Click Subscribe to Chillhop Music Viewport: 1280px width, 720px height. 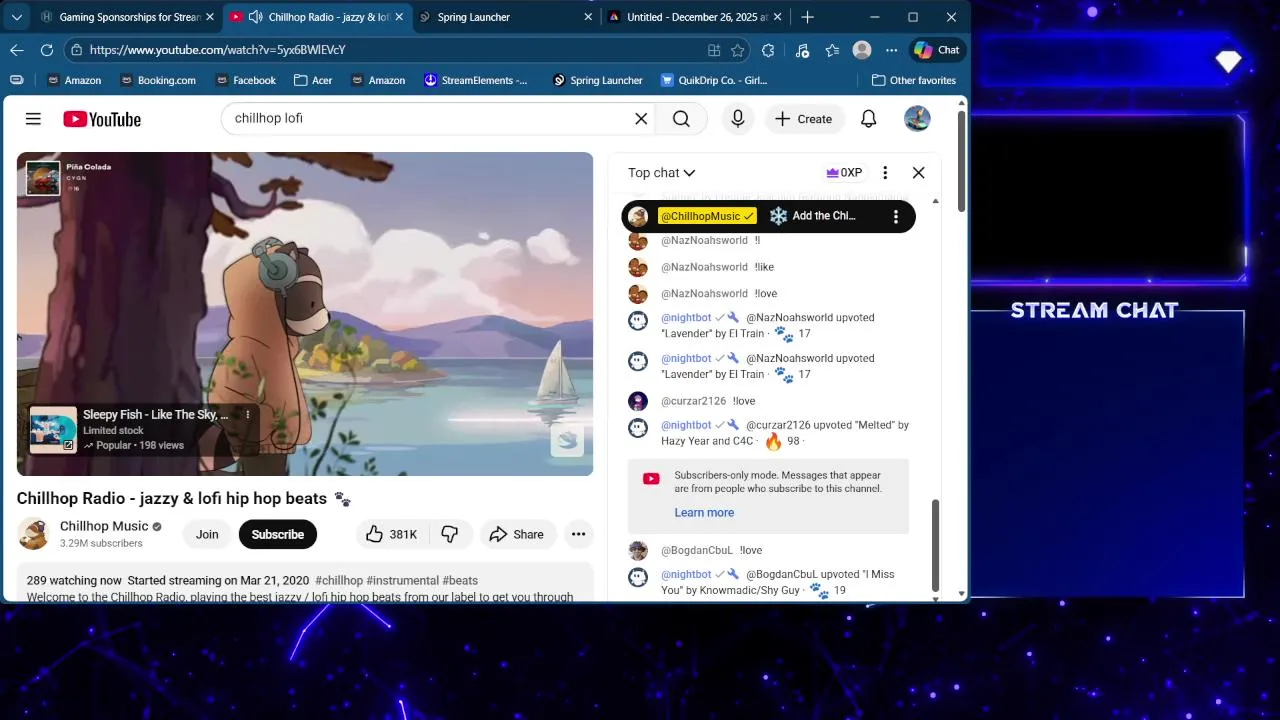click(x=278, y=534)
